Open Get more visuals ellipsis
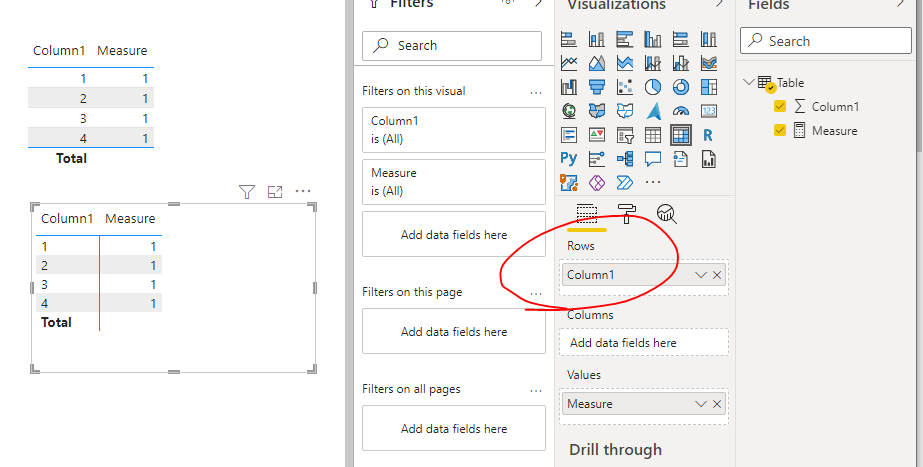The image size is (923, 467). (653, 183)
